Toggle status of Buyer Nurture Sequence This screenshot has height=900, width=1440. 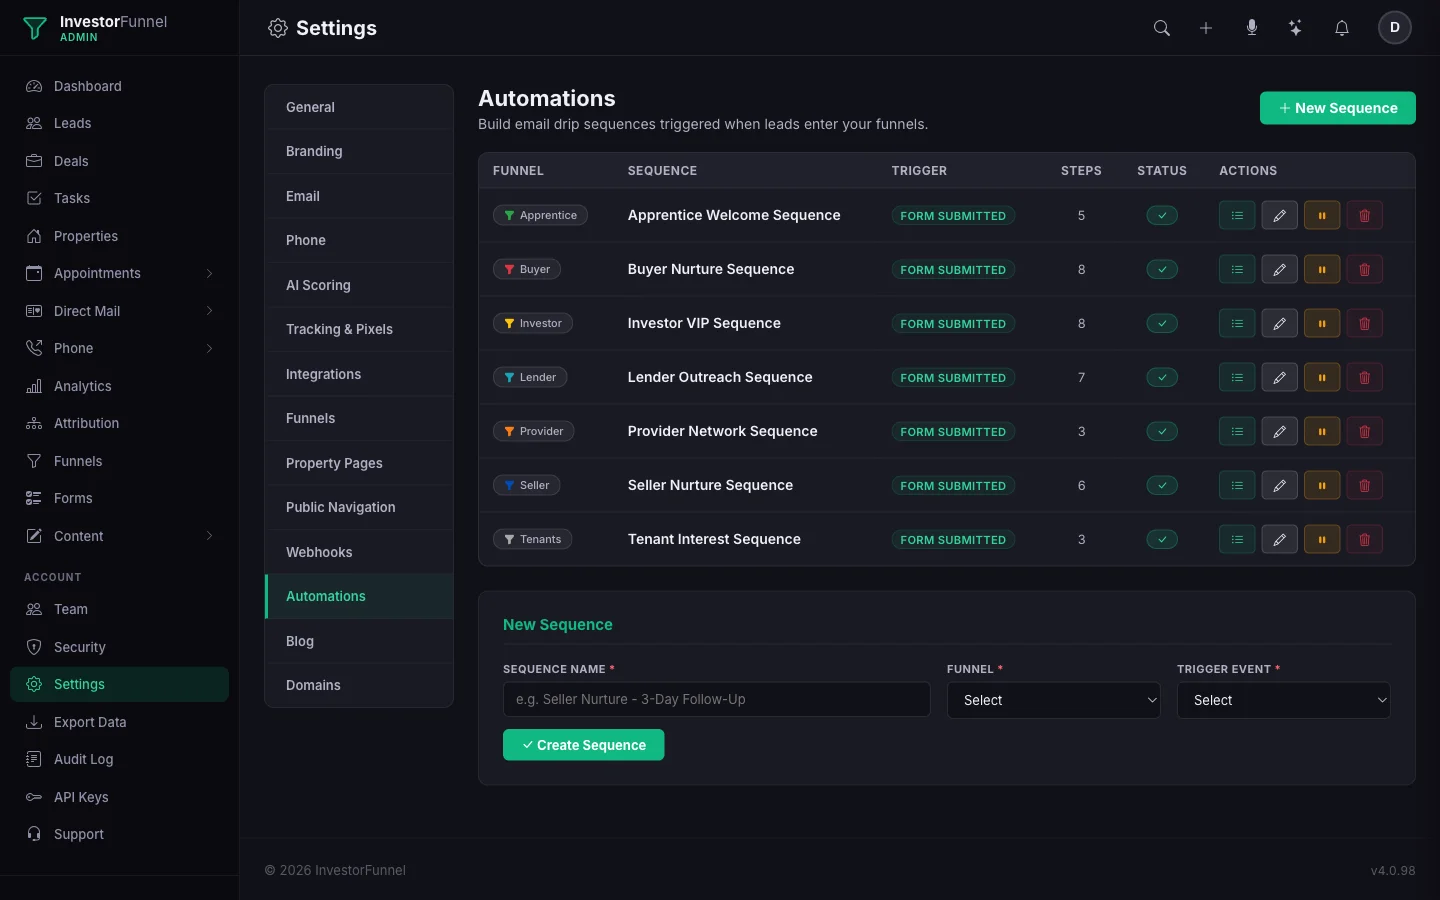coord(1162,270)
